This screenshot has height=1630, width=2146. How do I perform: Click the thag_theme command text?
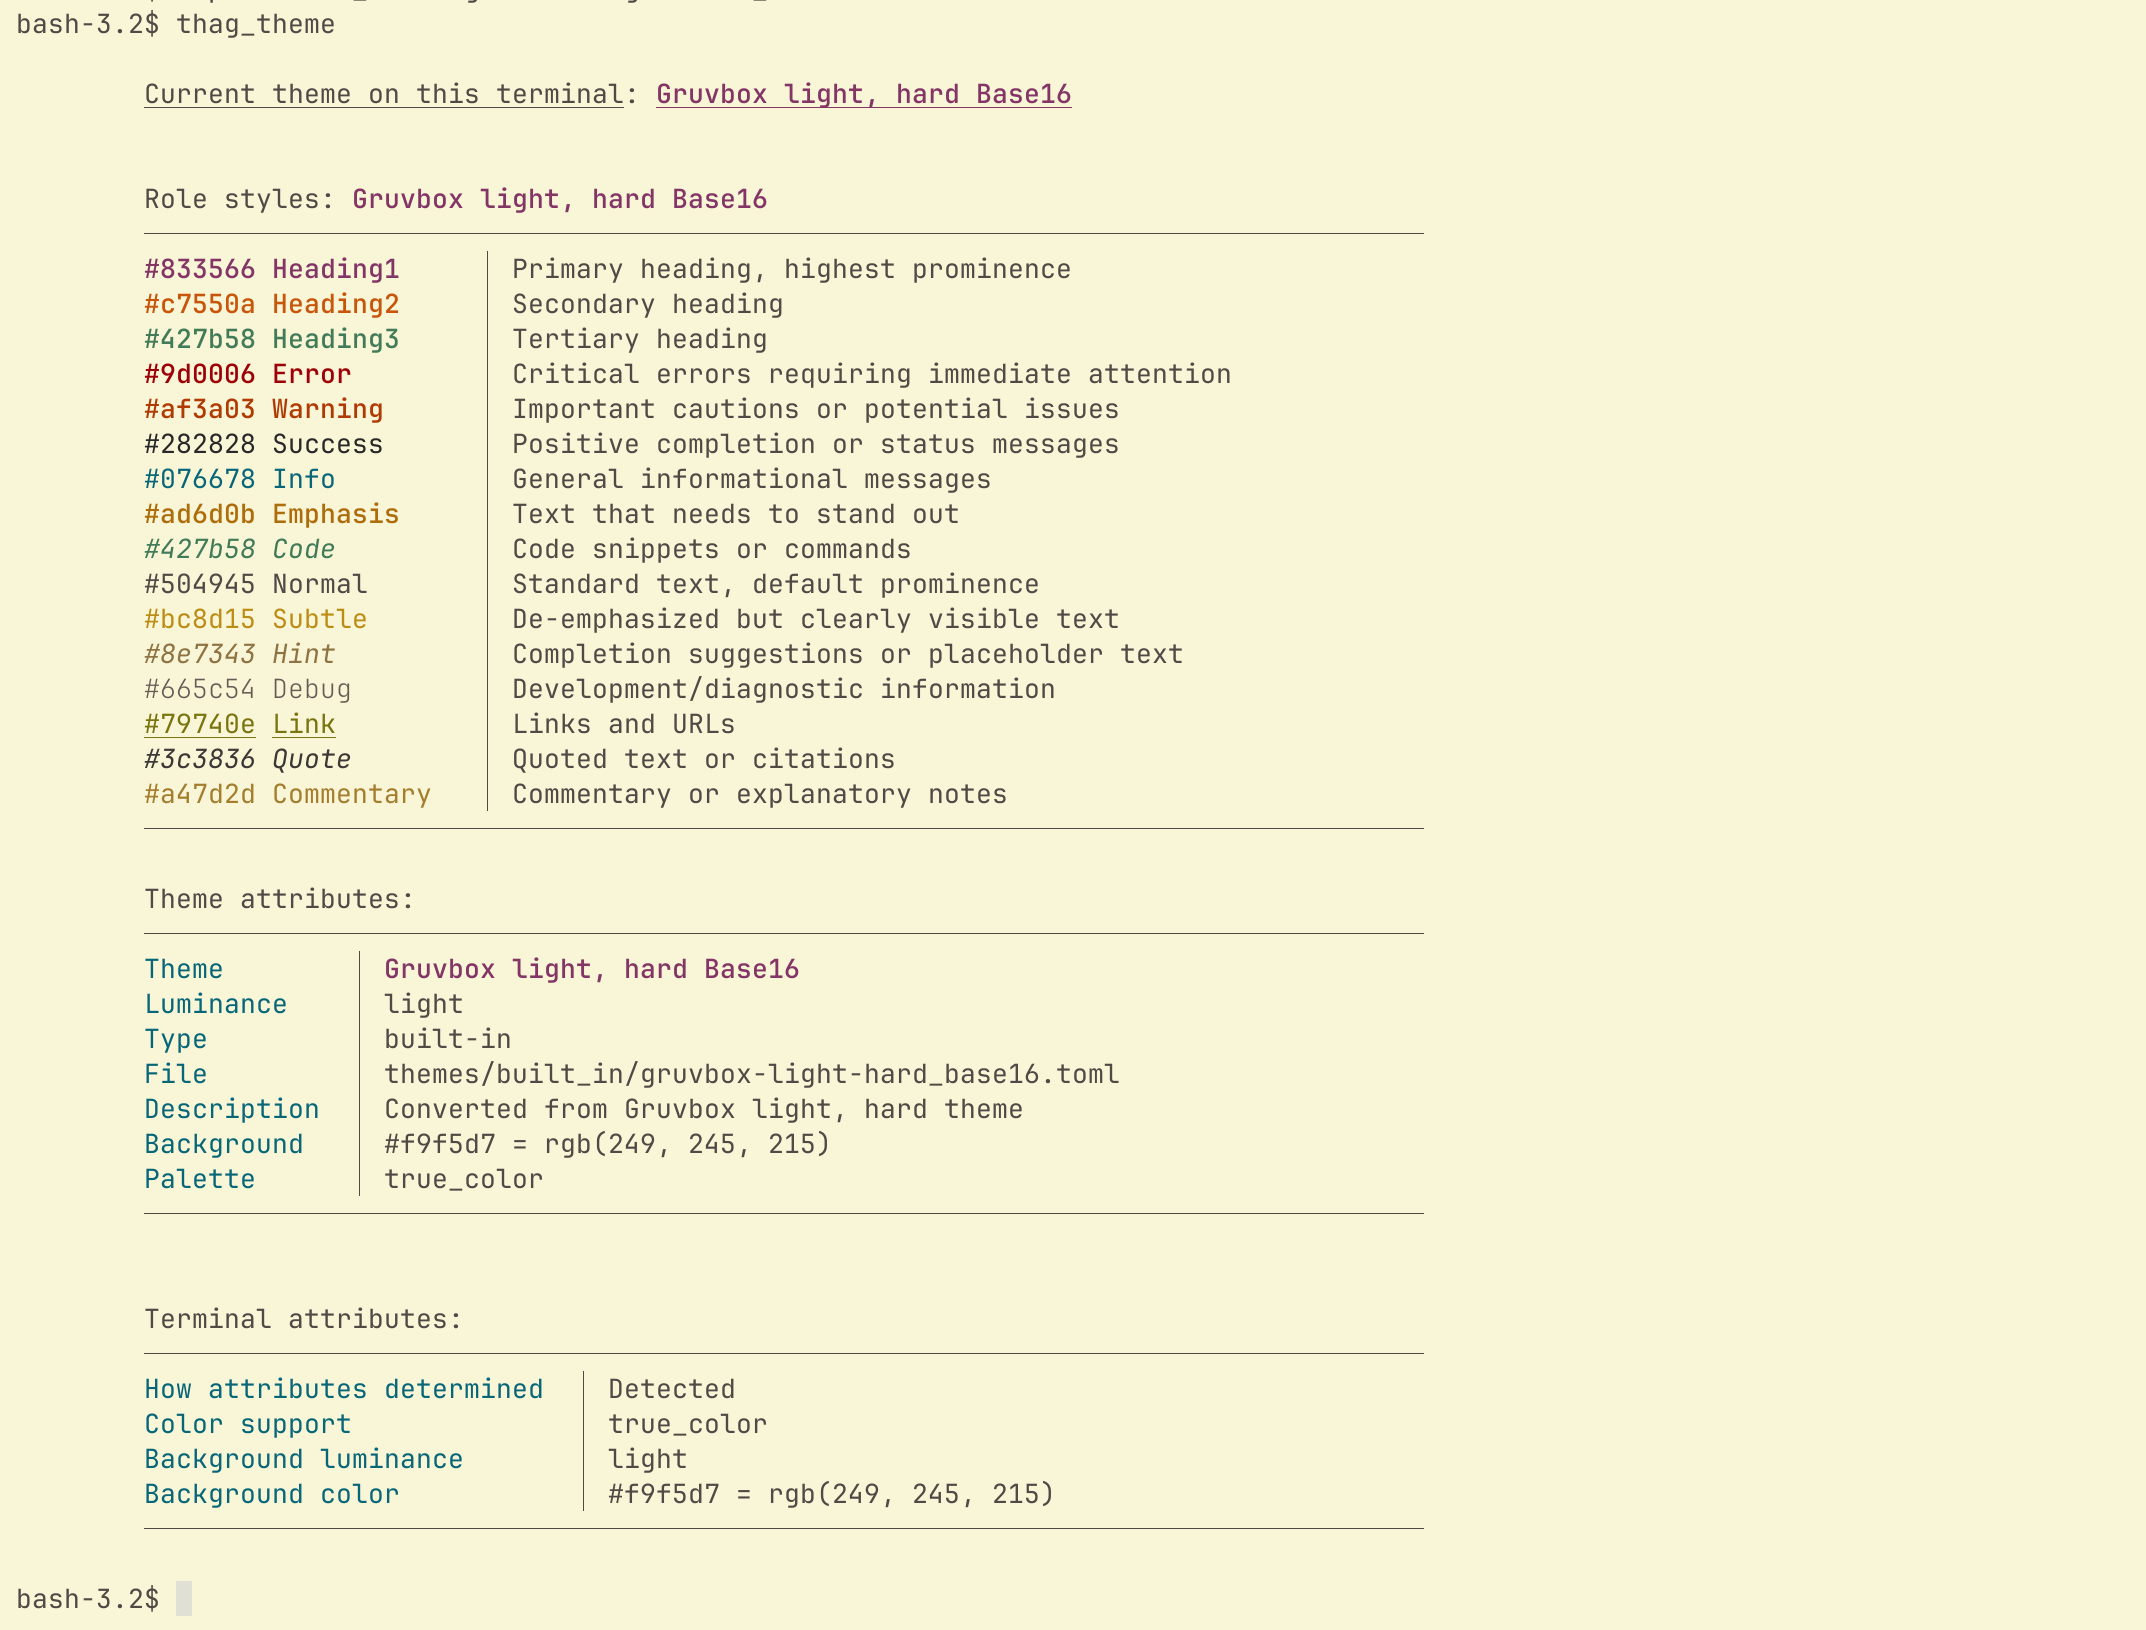[x=255, y=24]
